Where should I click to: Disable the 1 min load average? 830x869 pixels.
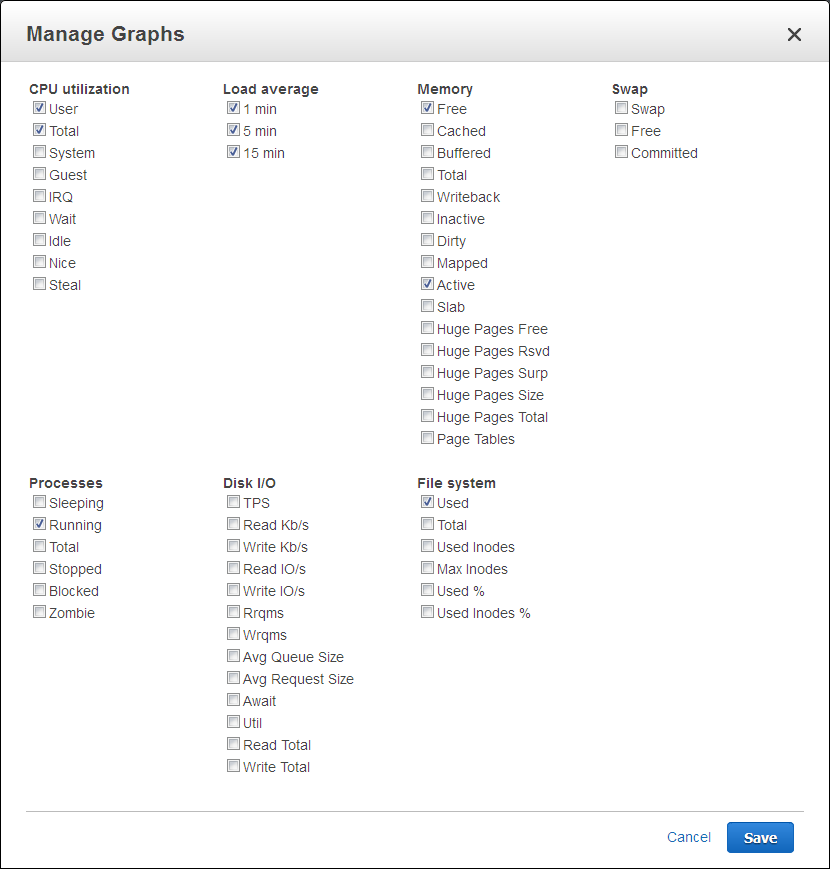[233, 108]
